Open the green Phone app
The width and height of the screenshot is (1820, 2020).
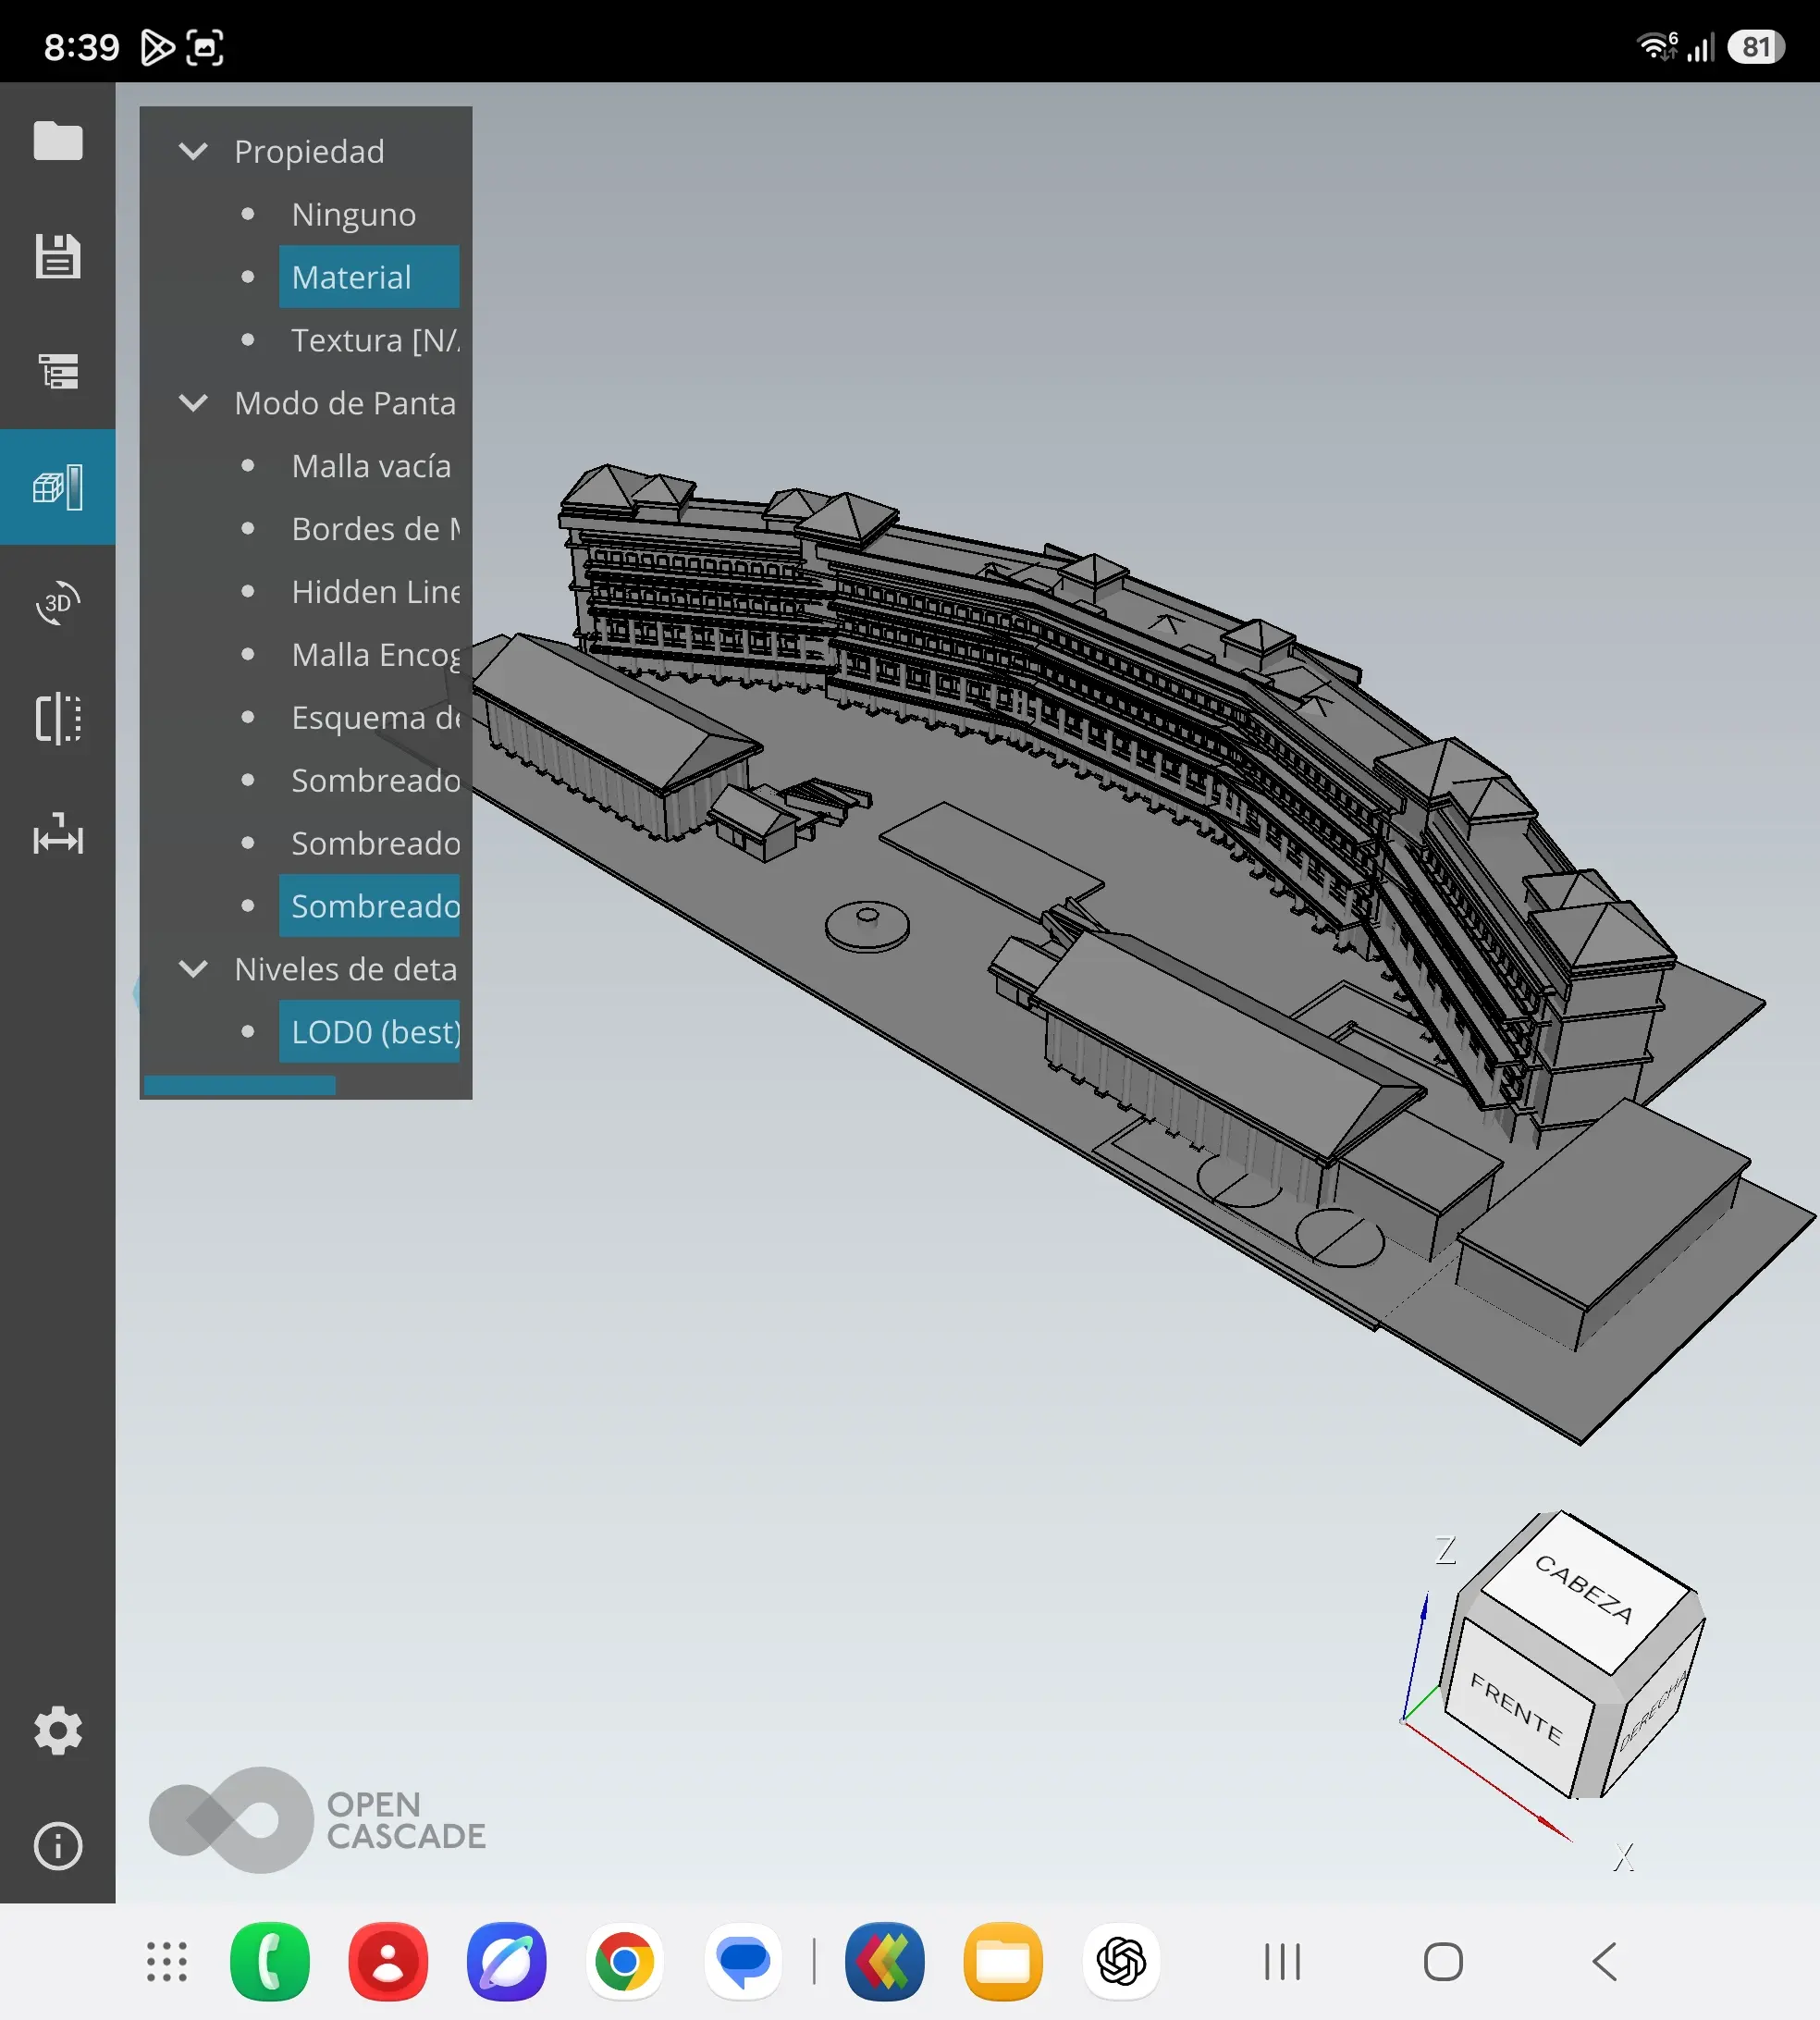[x=270, y=1962]
